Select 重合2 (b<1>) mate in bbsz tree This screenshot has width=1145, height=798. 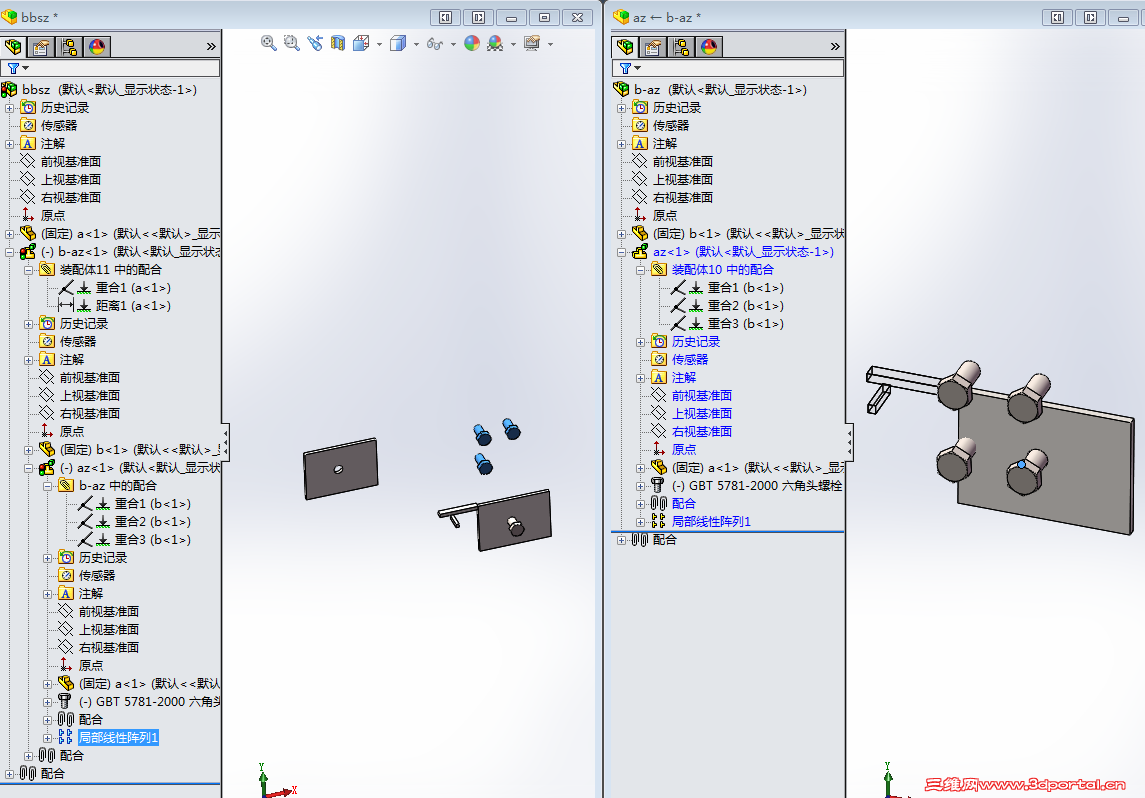(153, 522)
